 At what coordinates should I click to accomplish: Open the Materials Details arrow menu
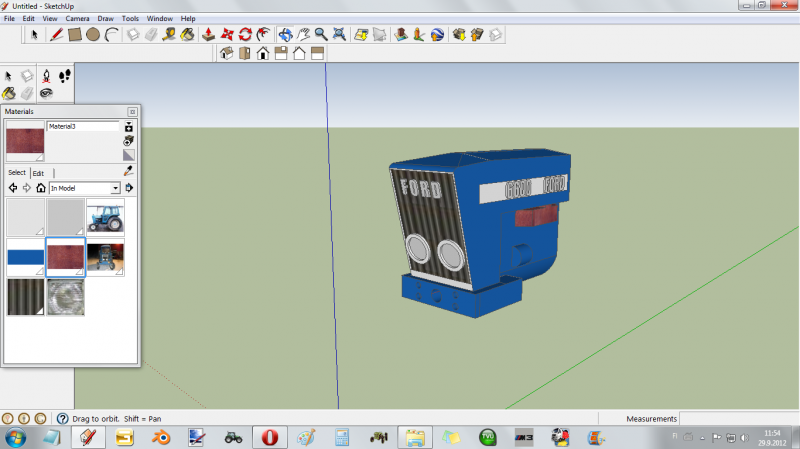[129, 188]
